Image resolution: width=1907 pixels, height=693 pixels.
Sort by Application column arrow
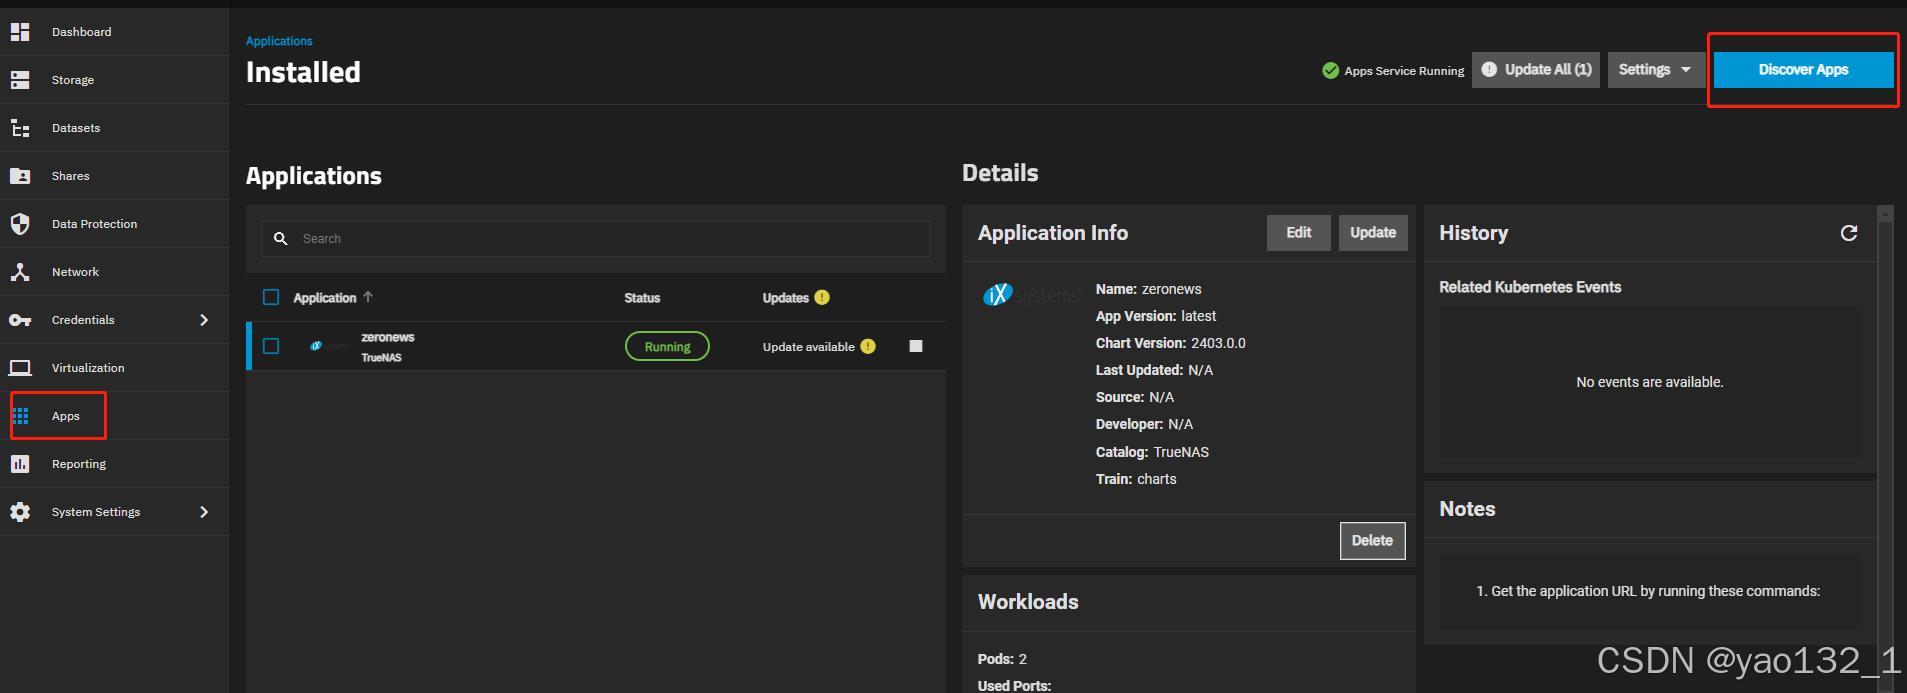tap(368, 297)
